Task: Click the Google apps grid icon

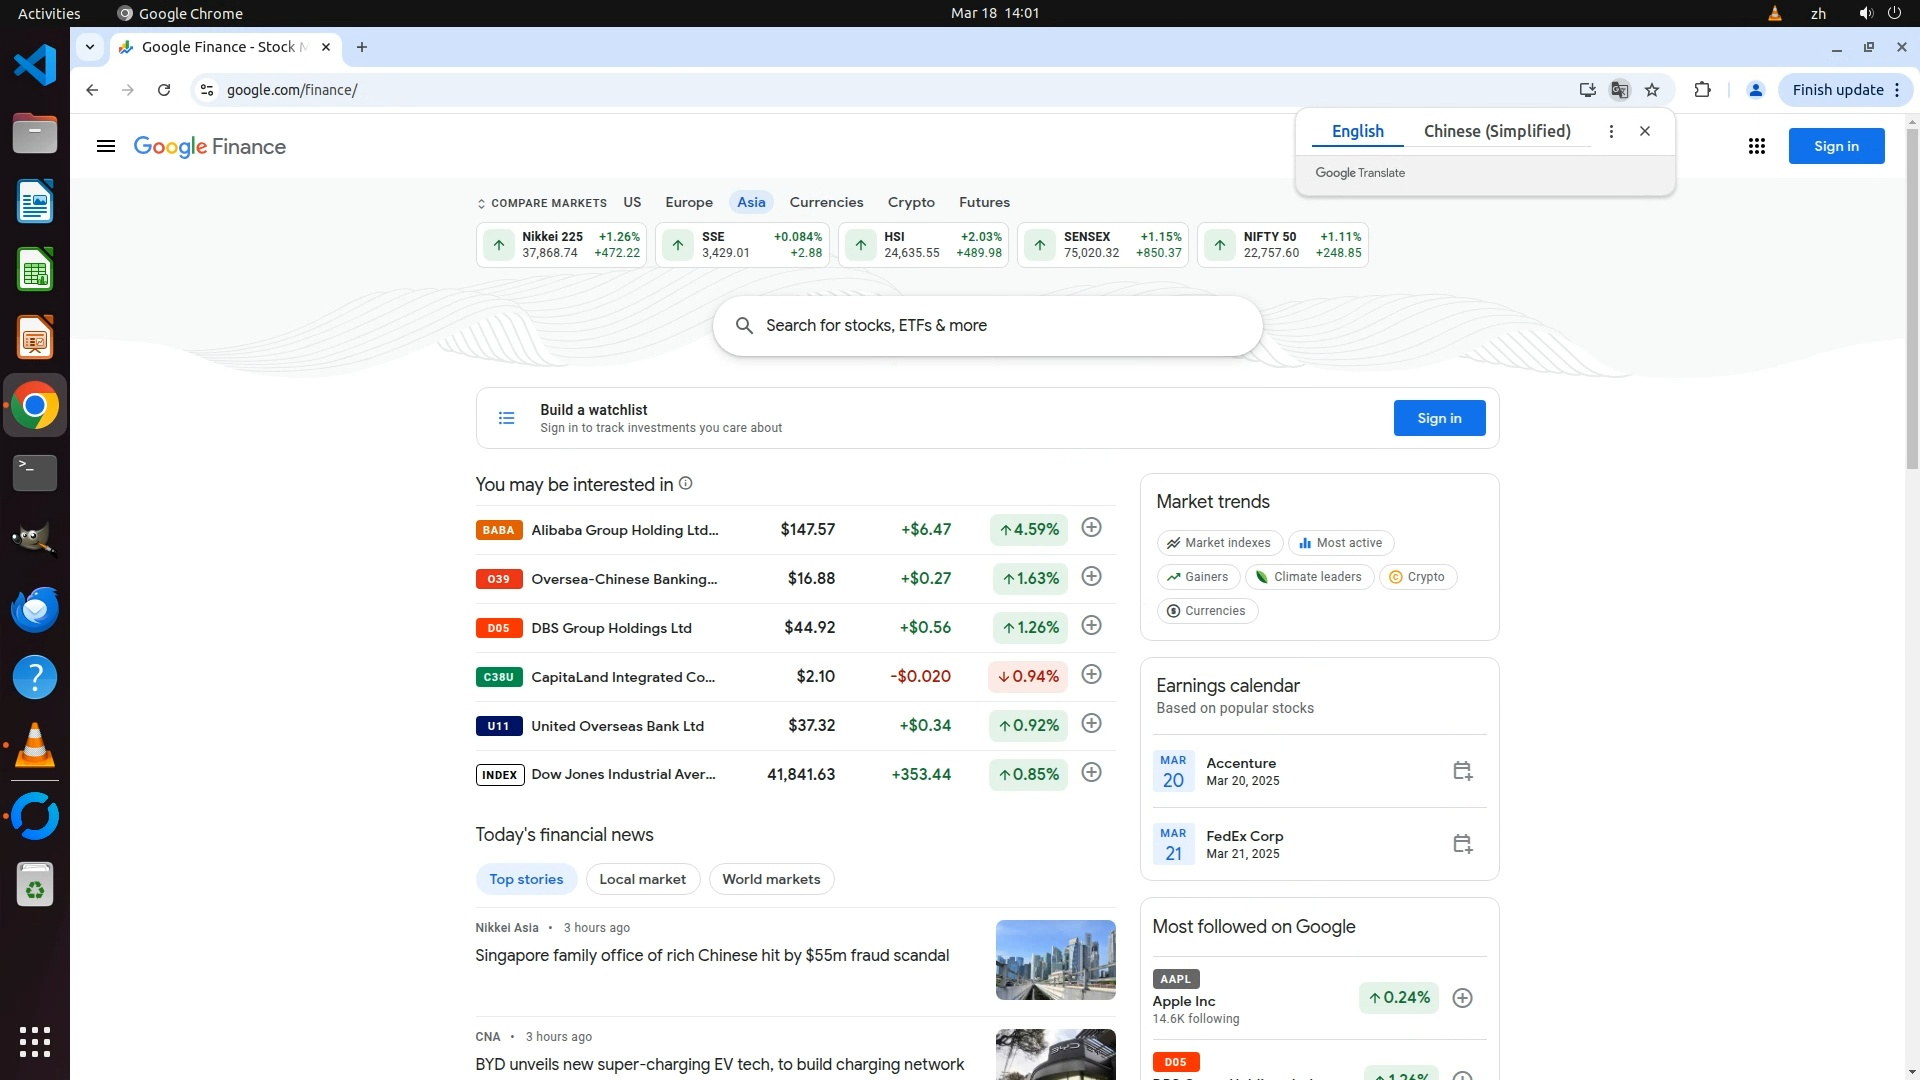Action: 1756,147
